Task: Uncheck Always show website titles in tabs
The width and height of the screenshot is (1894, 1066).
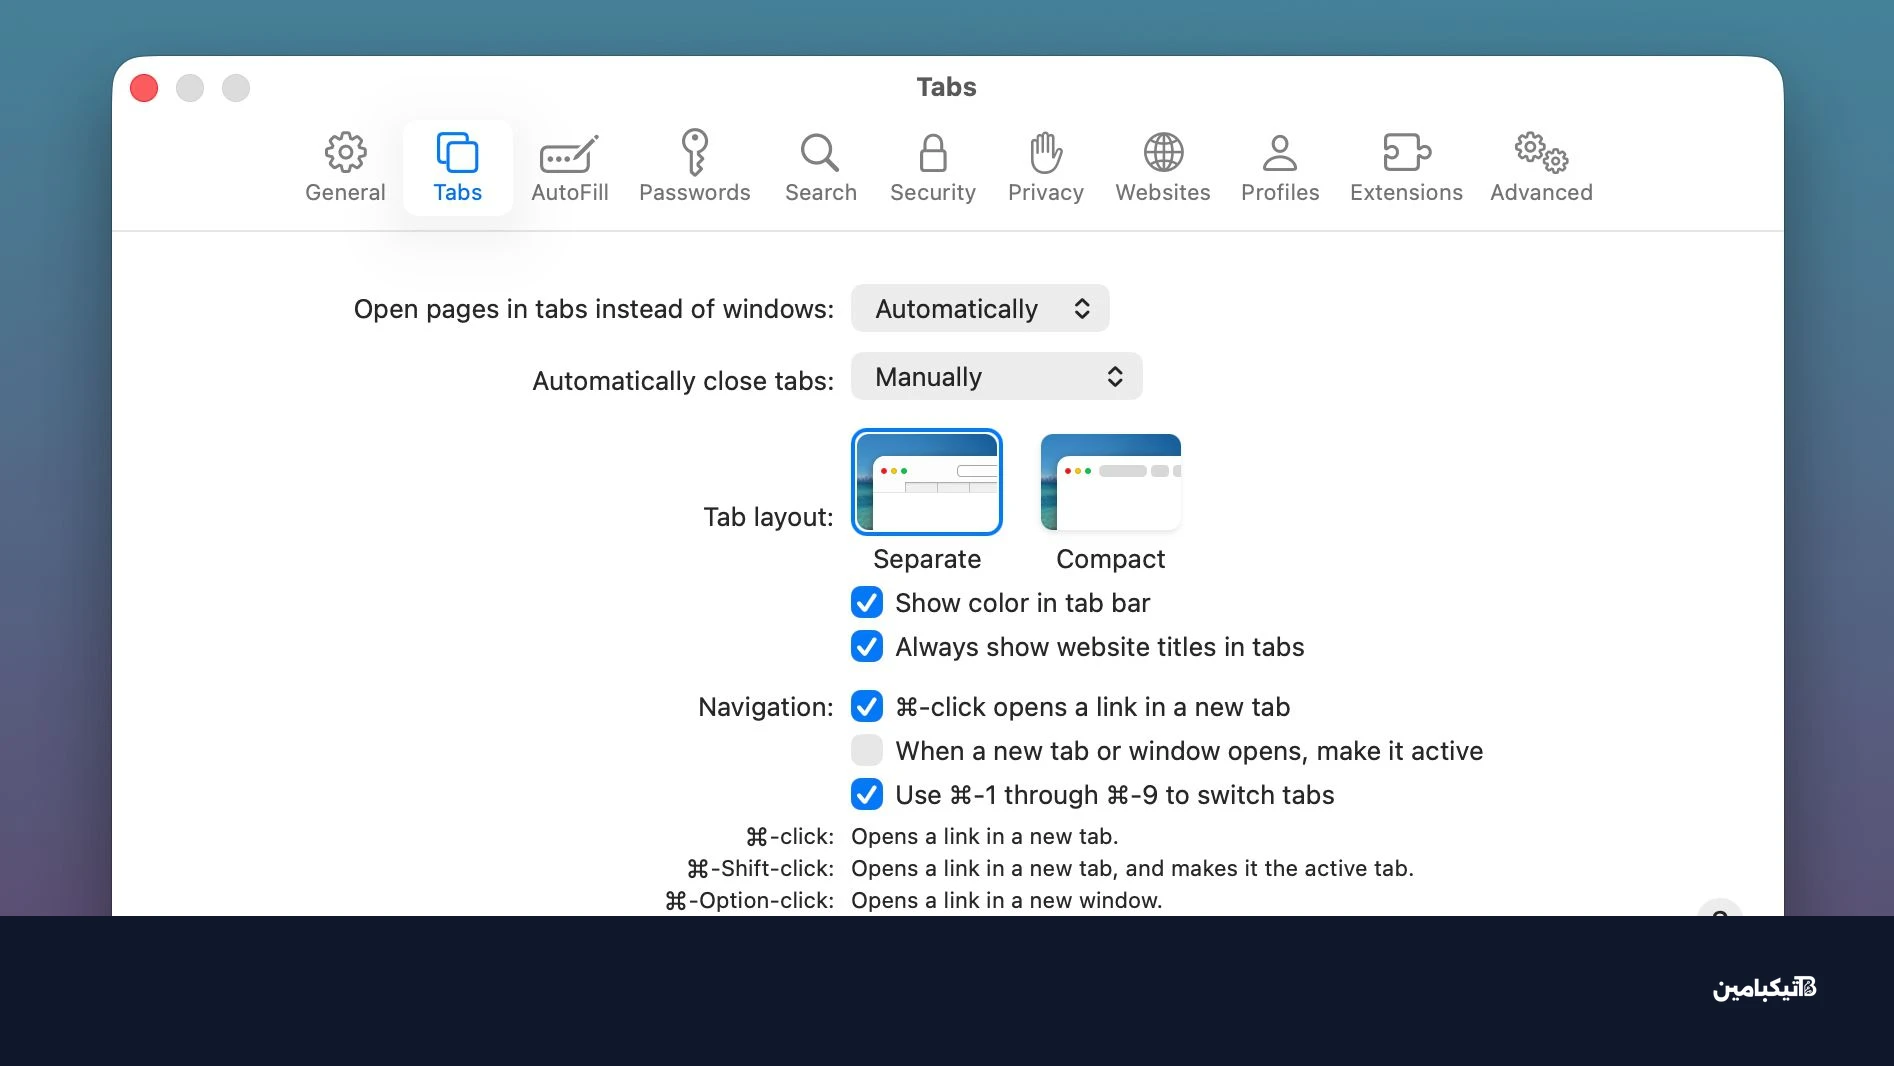Action: coord(867,647)
